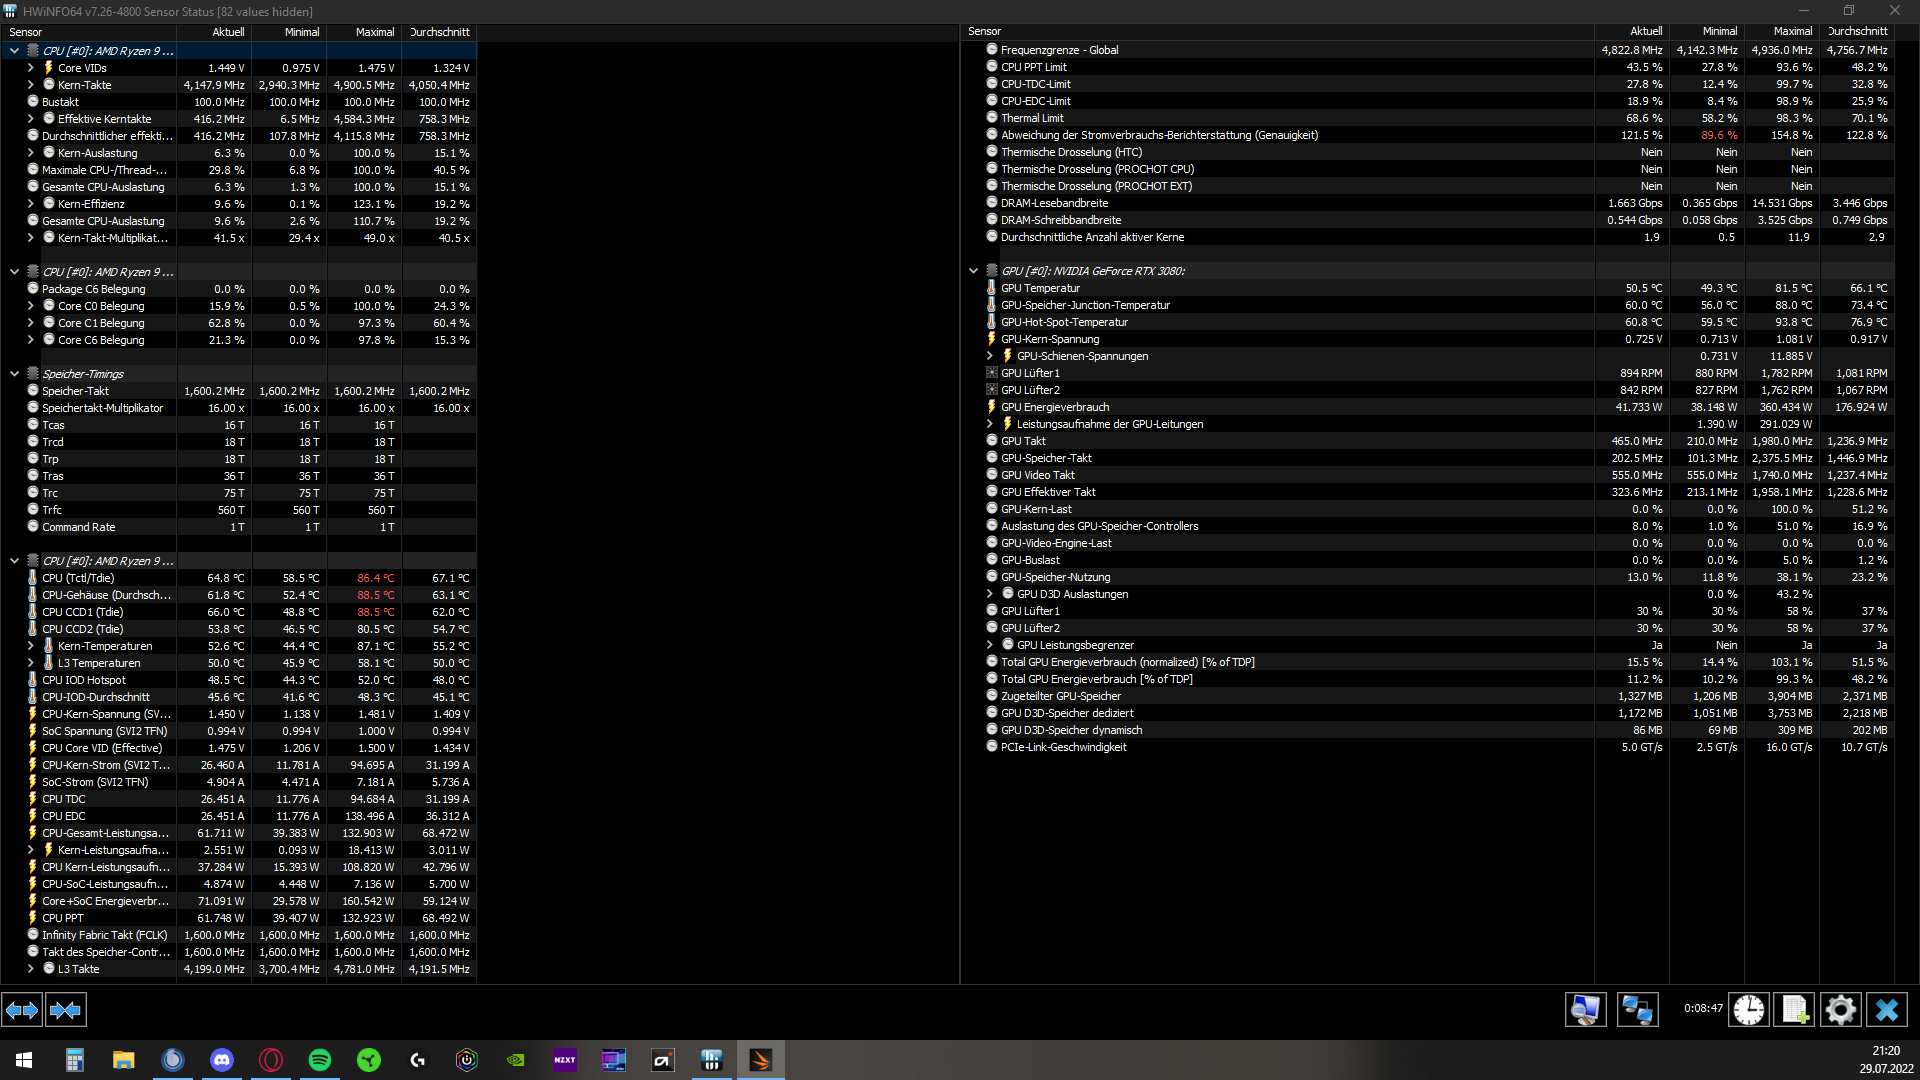1920x1080 pixels.
Task: Click the screen-with-magnifier monitoring icon
Action: [1586, 1010]
